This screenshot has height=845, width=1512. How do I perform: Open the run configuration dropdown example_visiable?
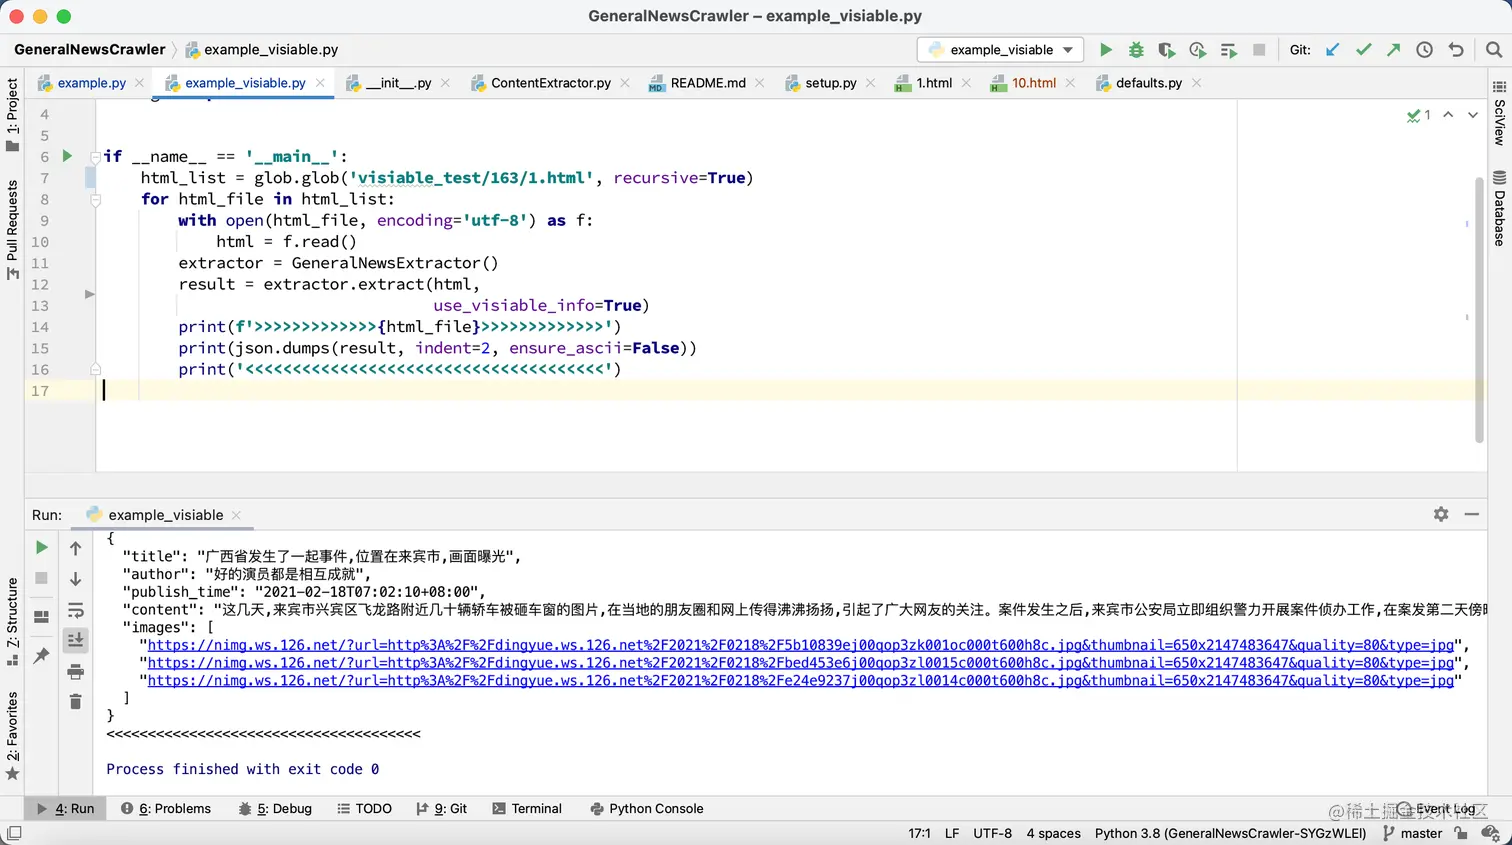click(1001, 50)
